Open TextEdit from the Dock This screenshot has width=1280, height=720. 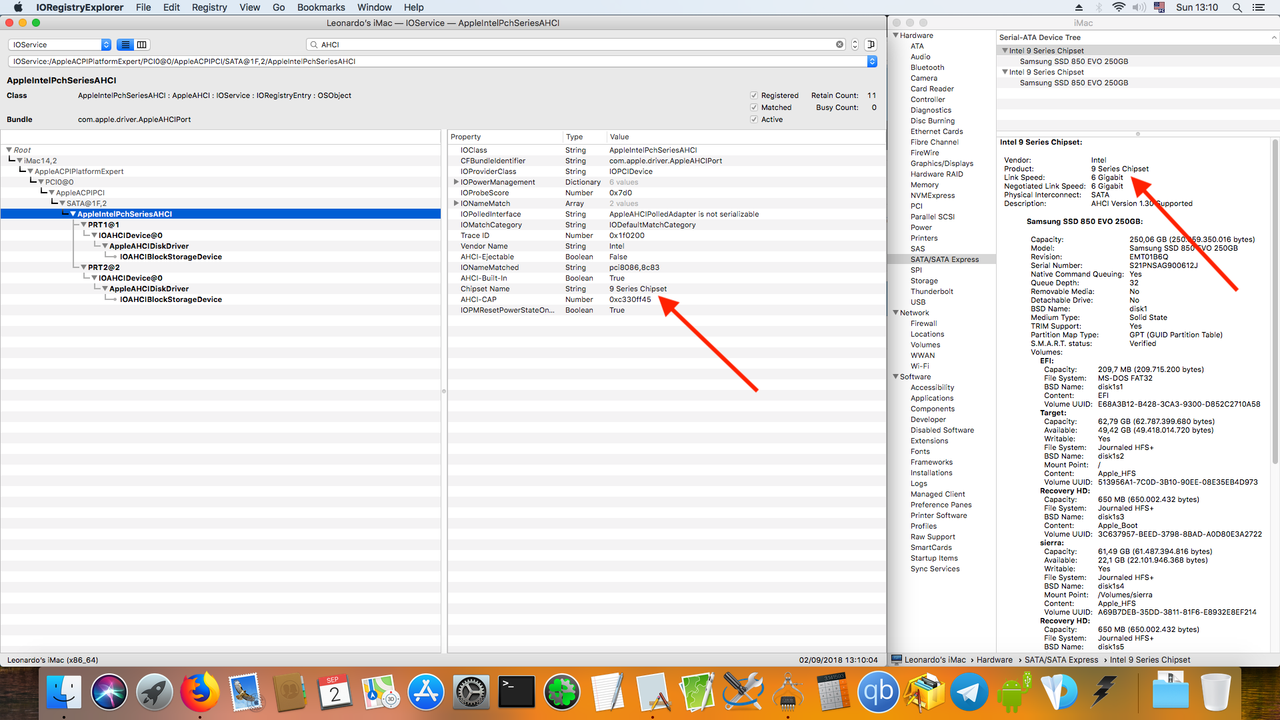[x=607, y=692]
